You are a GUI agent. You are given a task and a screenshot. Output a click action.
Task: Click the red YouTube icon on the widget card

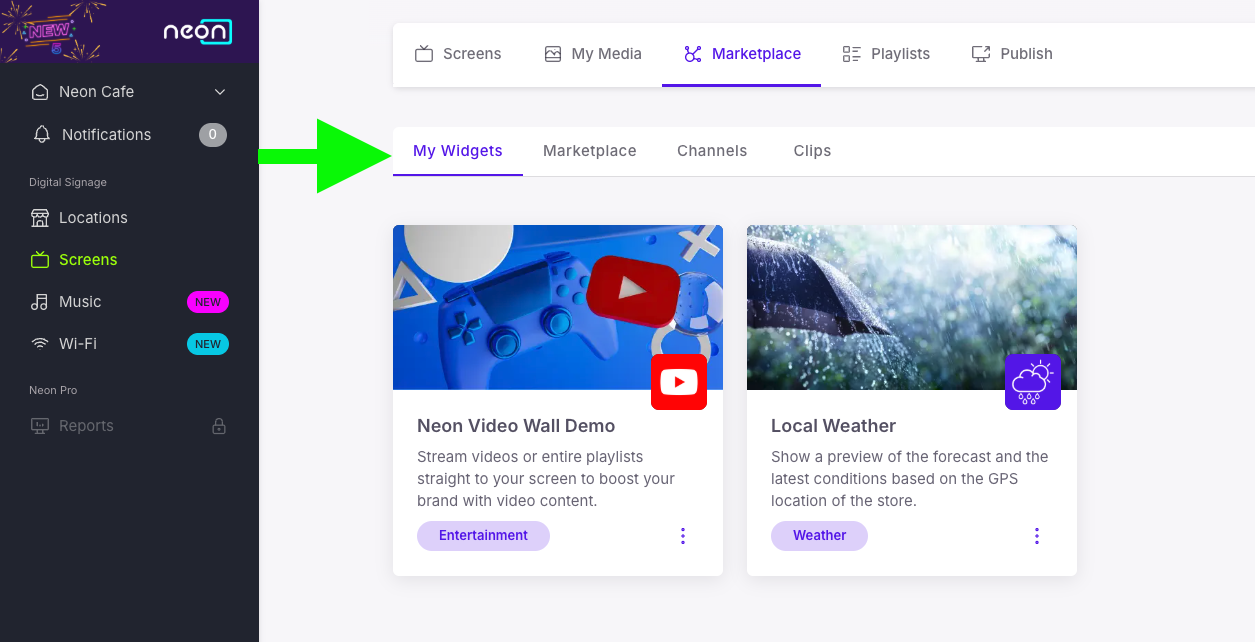(x=679, y=382)
